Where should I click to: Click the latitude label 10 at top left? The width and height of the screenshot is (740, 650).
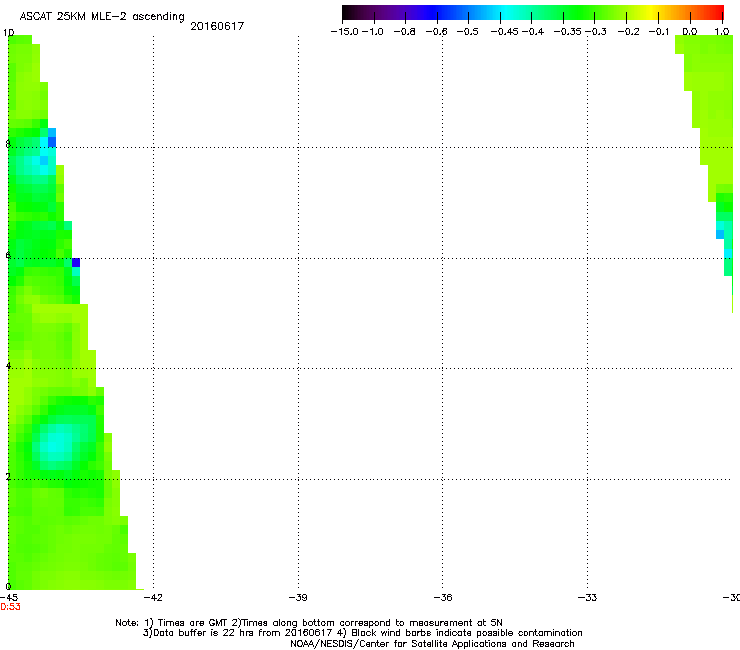pos(8,33)
